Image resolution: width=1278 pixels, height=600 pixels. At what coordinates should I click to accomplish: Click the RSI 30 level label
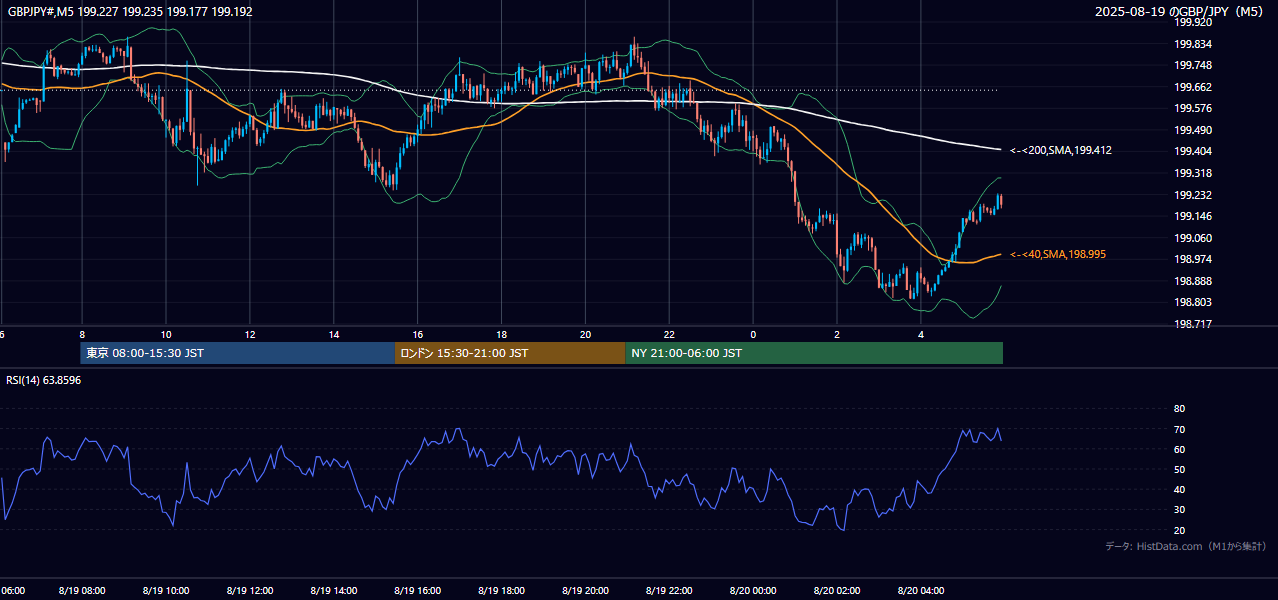coord(1179,510)
